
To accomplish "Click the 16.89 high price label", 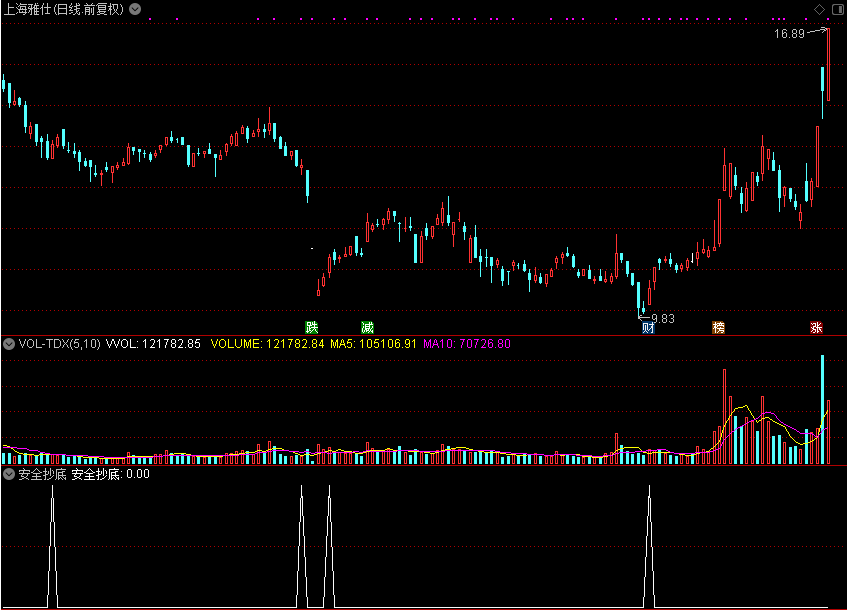I will pos(789,34).
